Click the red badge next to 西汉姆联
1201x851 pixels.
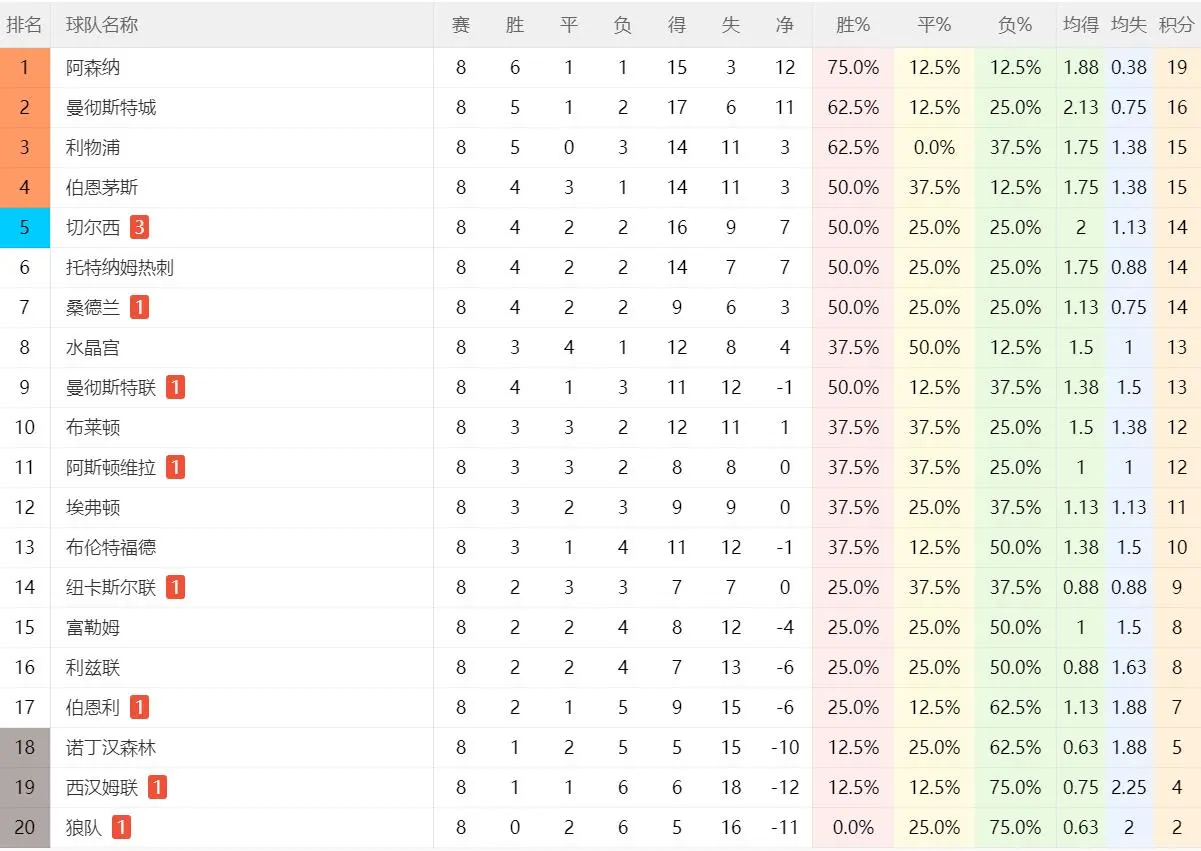[x=157, y=787]
